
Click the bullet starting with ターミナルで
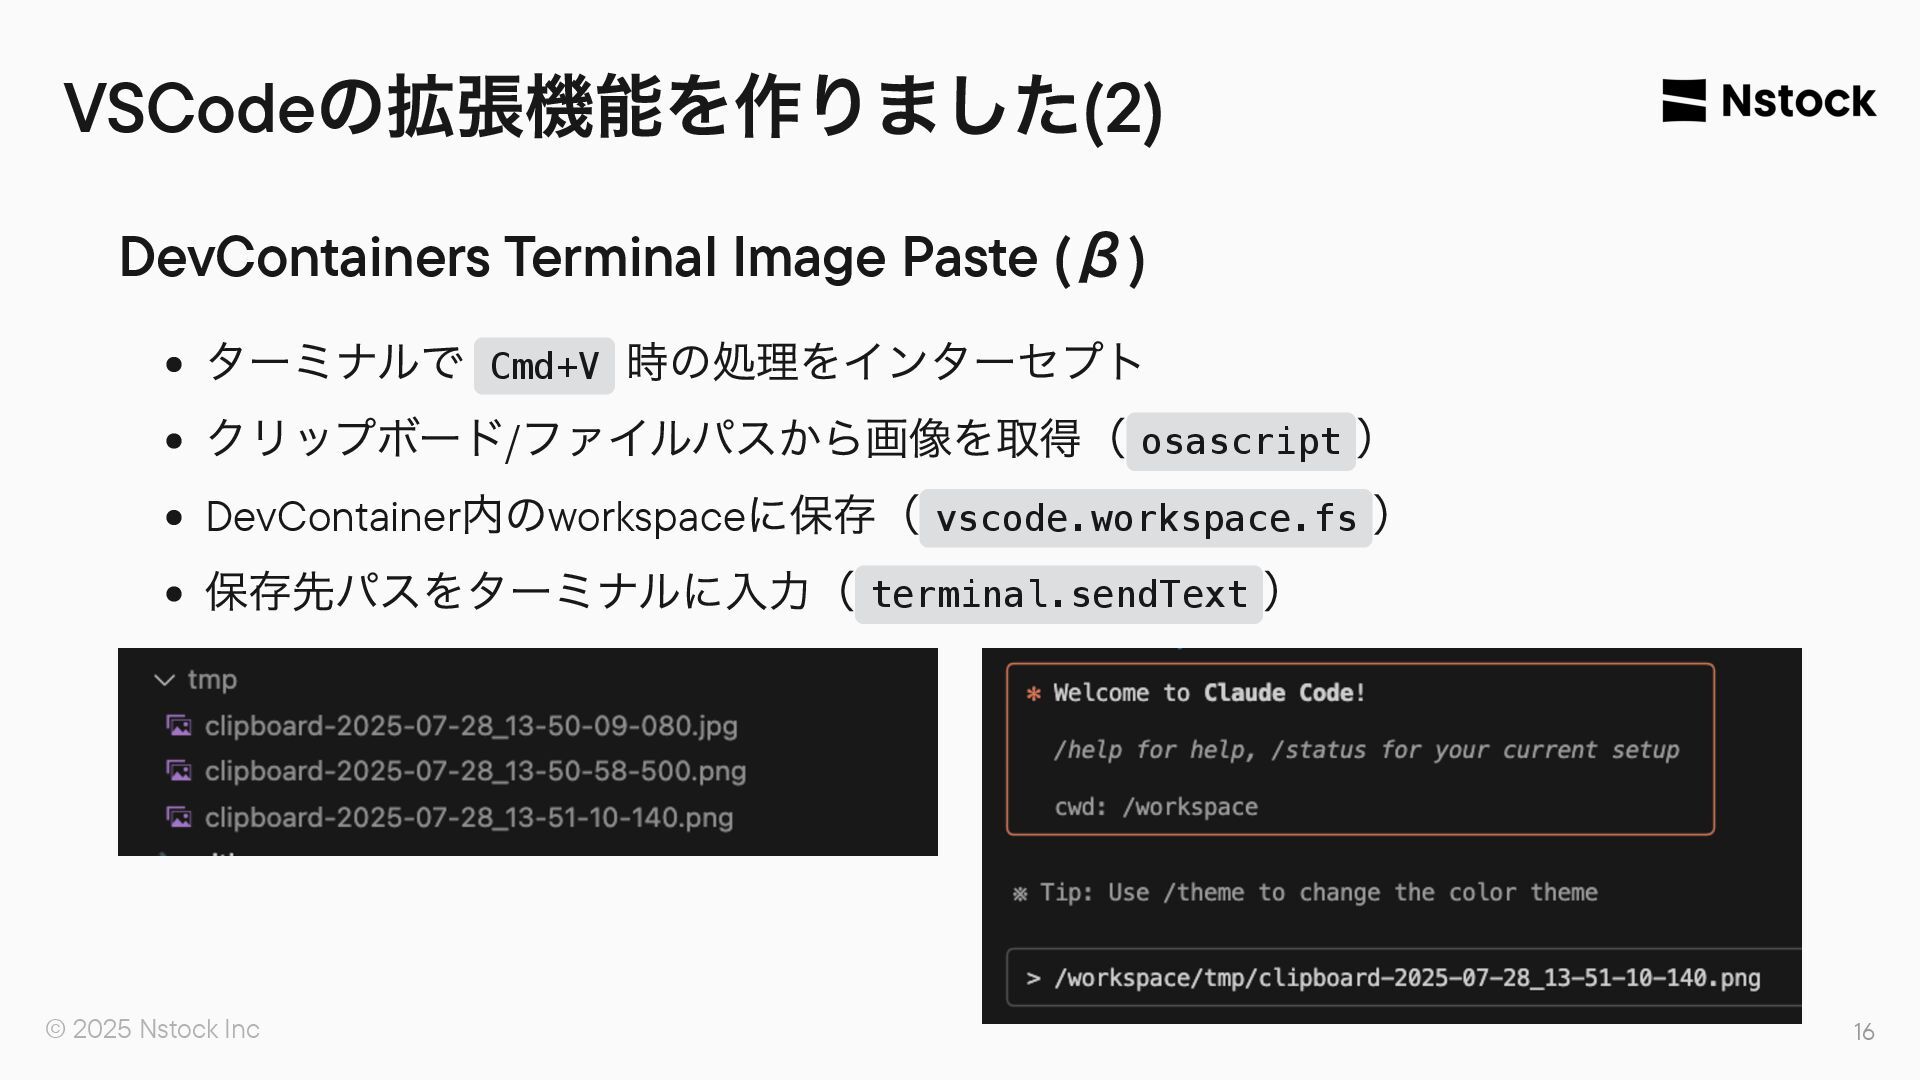[675, 363]
